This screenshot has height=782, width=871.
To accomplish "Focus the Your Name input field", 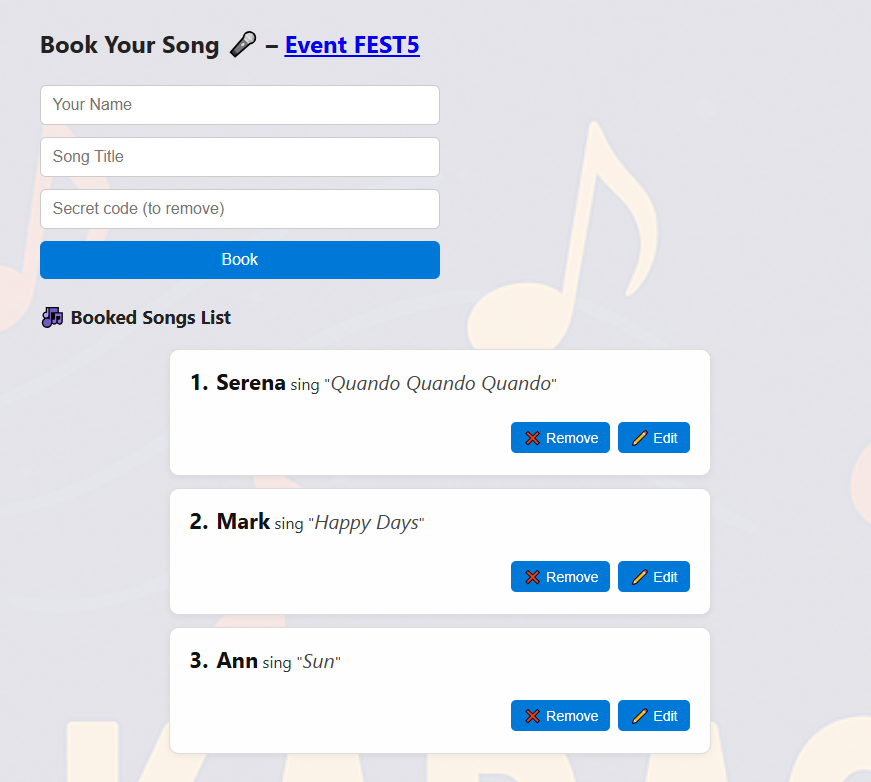I will point(240,105).
